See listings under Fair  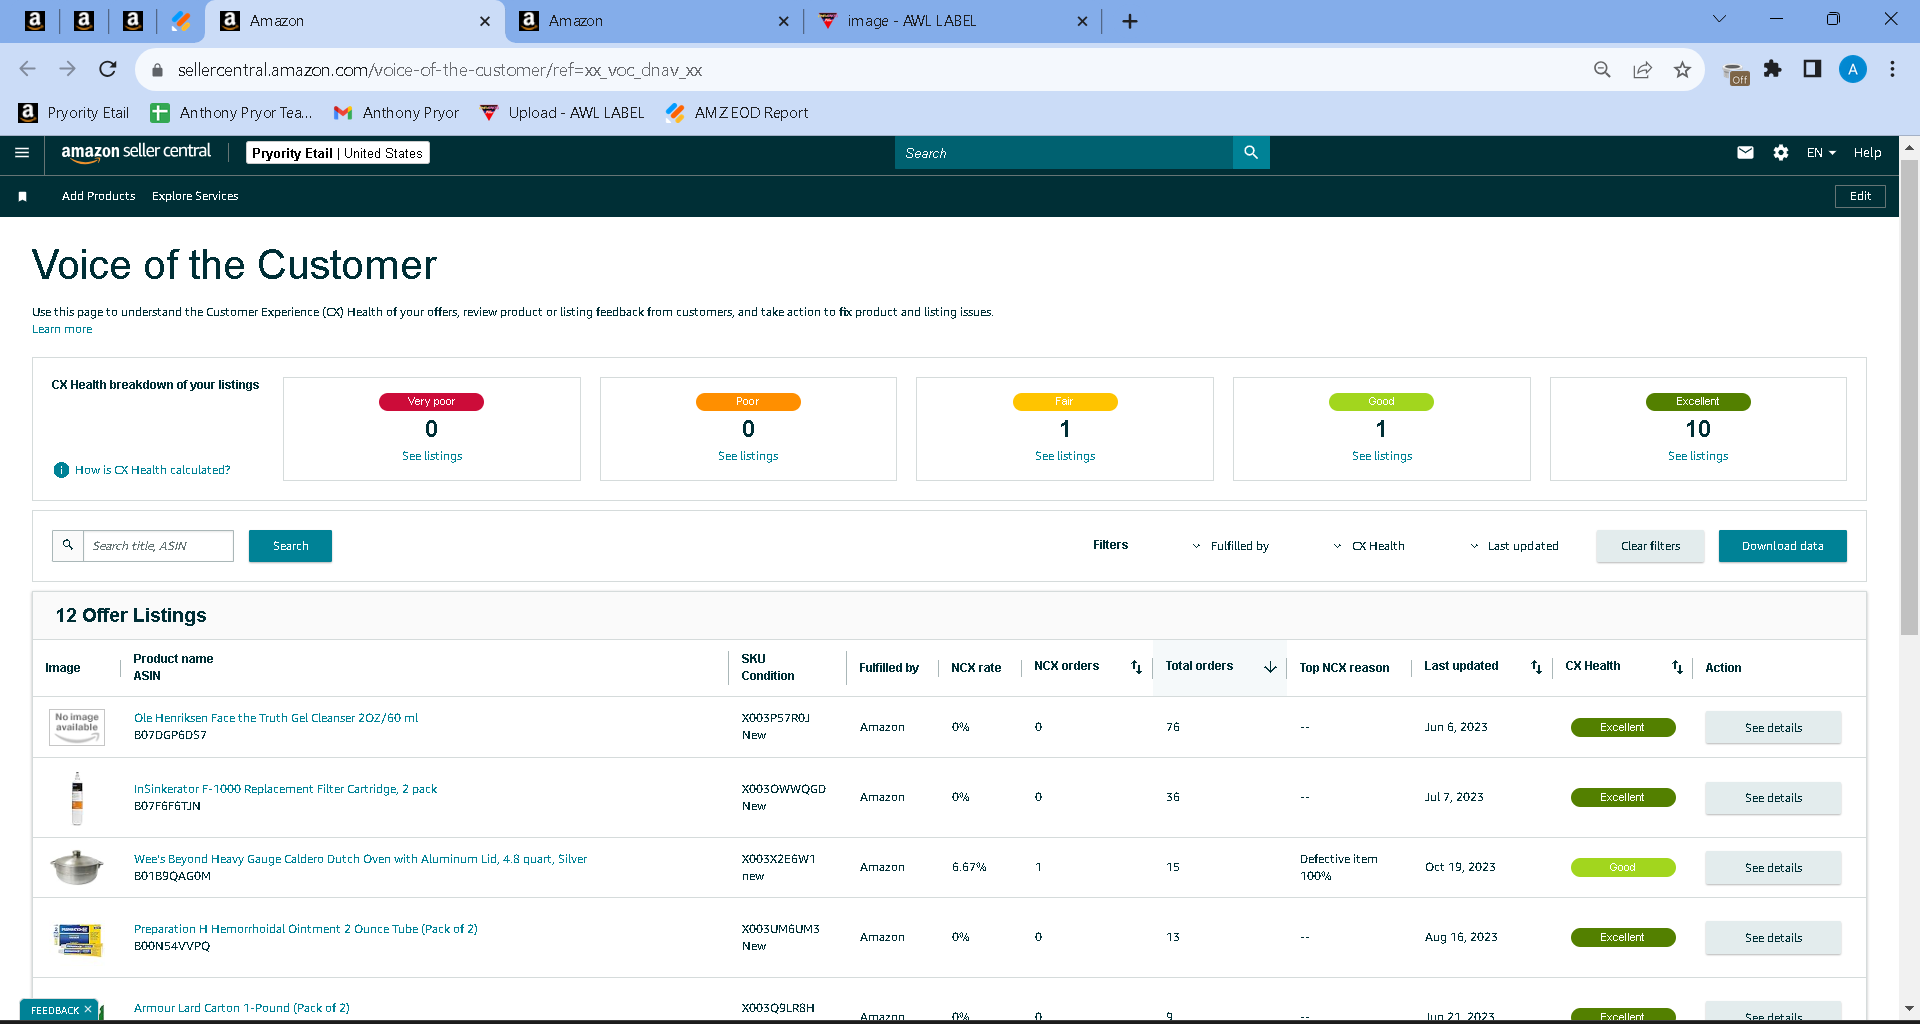(1065, 456)
